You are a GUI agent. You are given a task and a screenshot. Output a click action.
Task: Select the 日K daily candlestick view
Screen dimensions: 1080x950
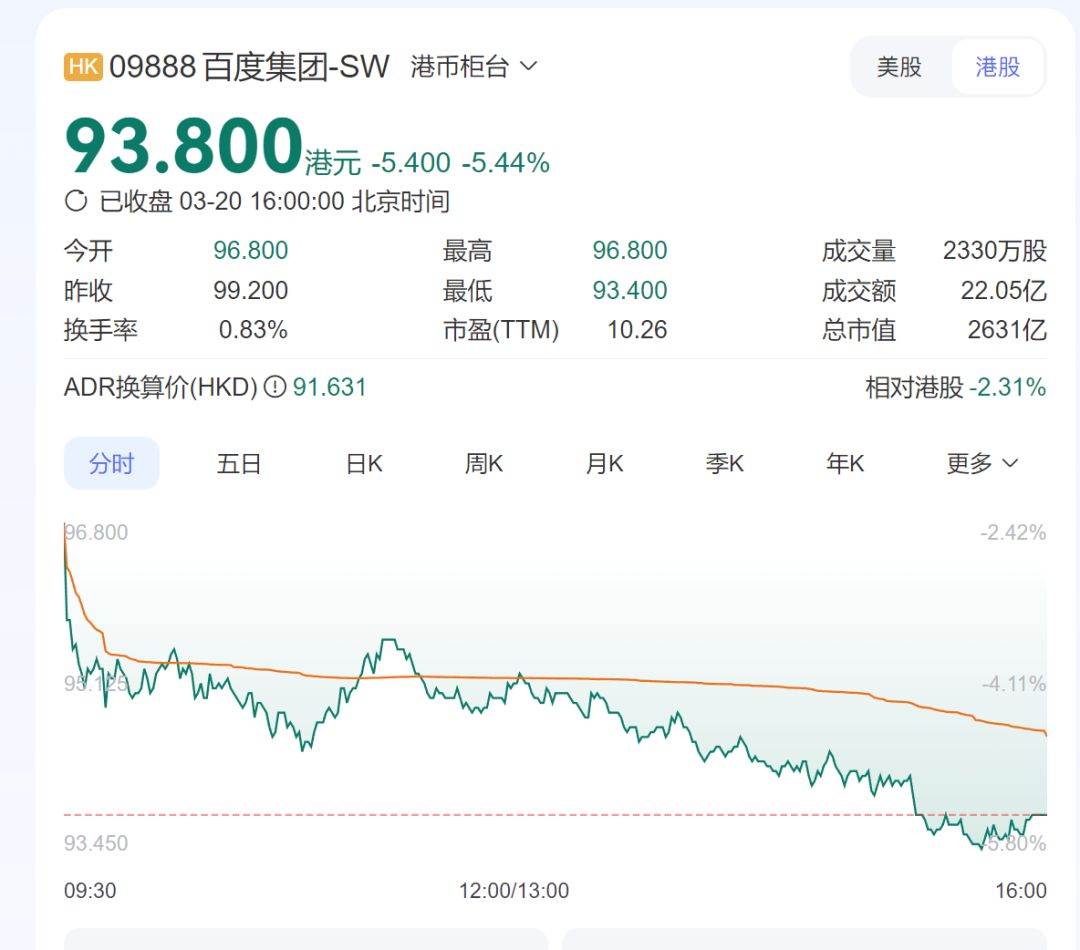pyautogui.click(x=363, y=463)
